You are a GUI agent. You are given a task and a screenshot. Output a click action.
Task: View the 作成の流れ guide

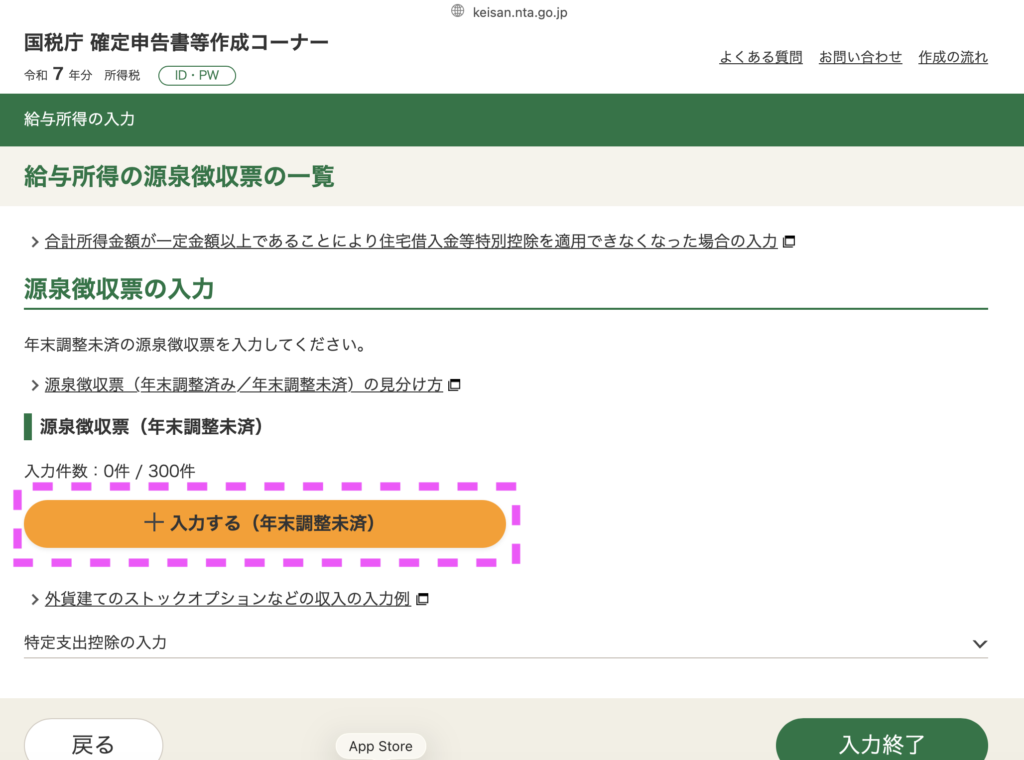[952, 57]
